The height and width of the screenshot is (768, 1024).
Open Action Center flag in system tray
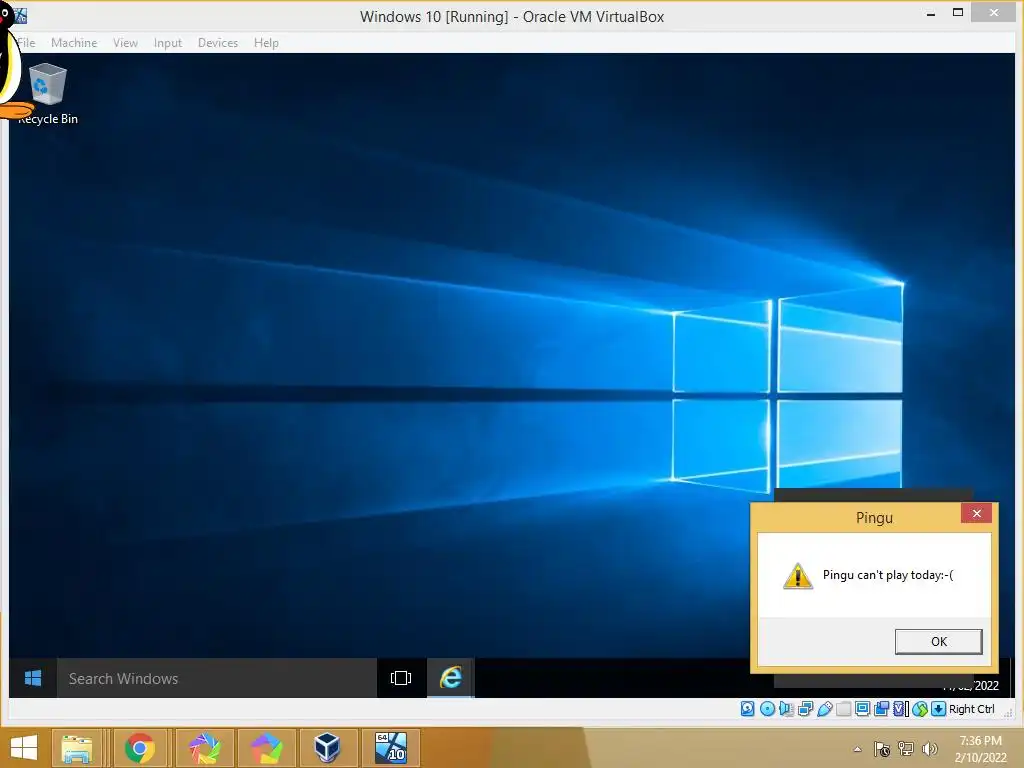point(882,749)
